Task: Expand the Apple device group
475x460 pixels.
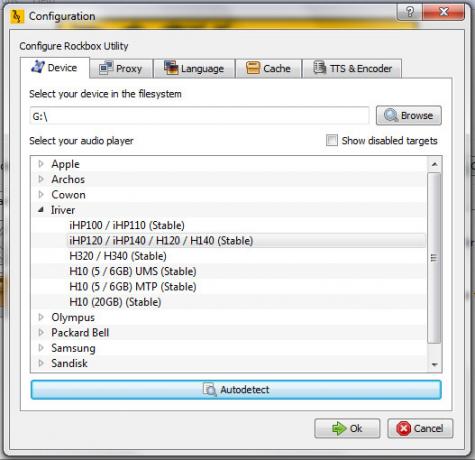Action: (x=41, y=164)
